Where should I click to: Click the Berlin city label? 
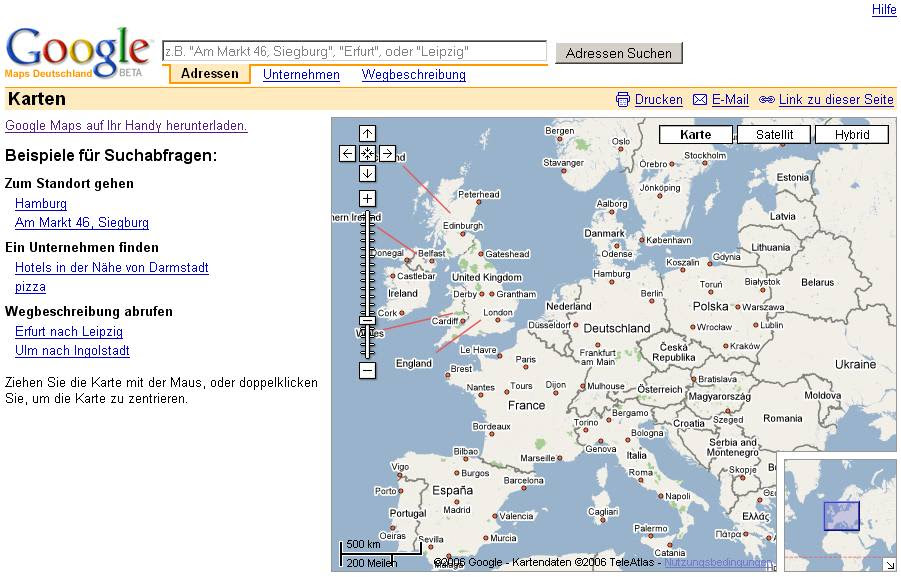pyautogui.click(x=652, y=293)
